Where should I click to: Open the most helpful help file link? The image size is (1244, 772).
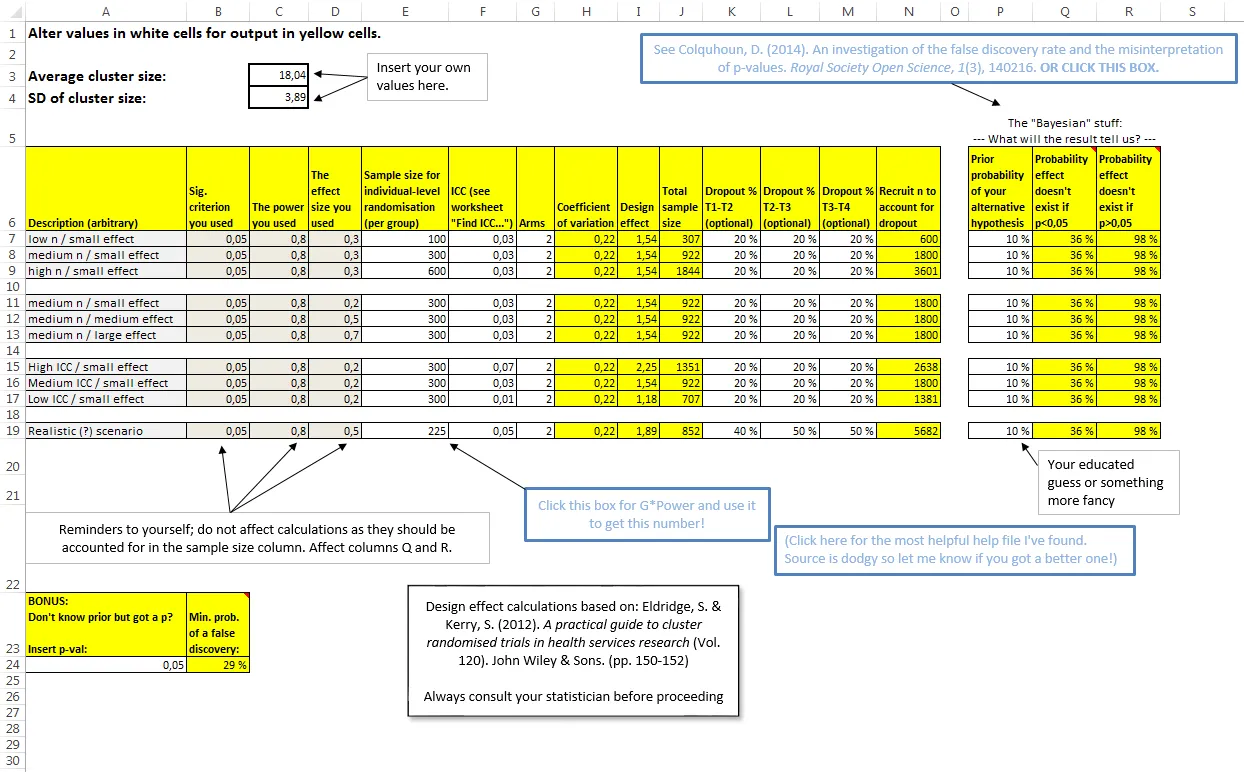954,549
